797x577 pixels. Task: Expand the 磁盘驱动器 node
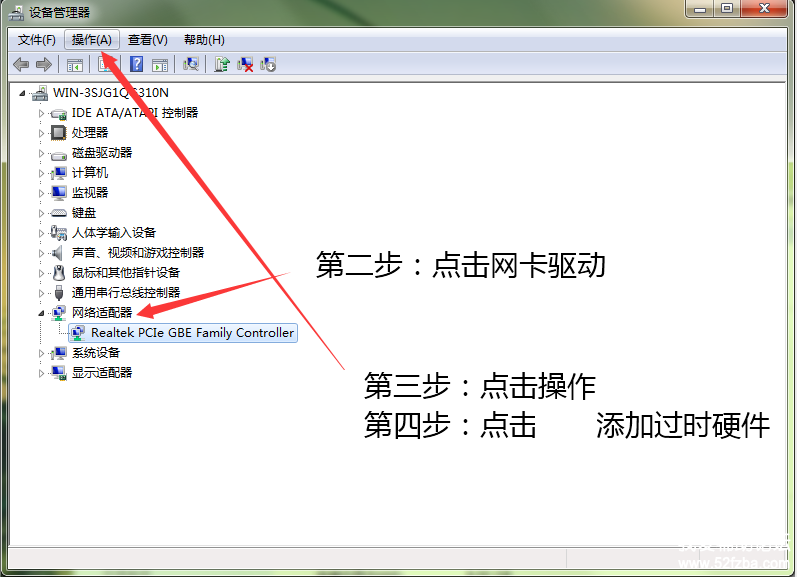(x=41, y=153)
